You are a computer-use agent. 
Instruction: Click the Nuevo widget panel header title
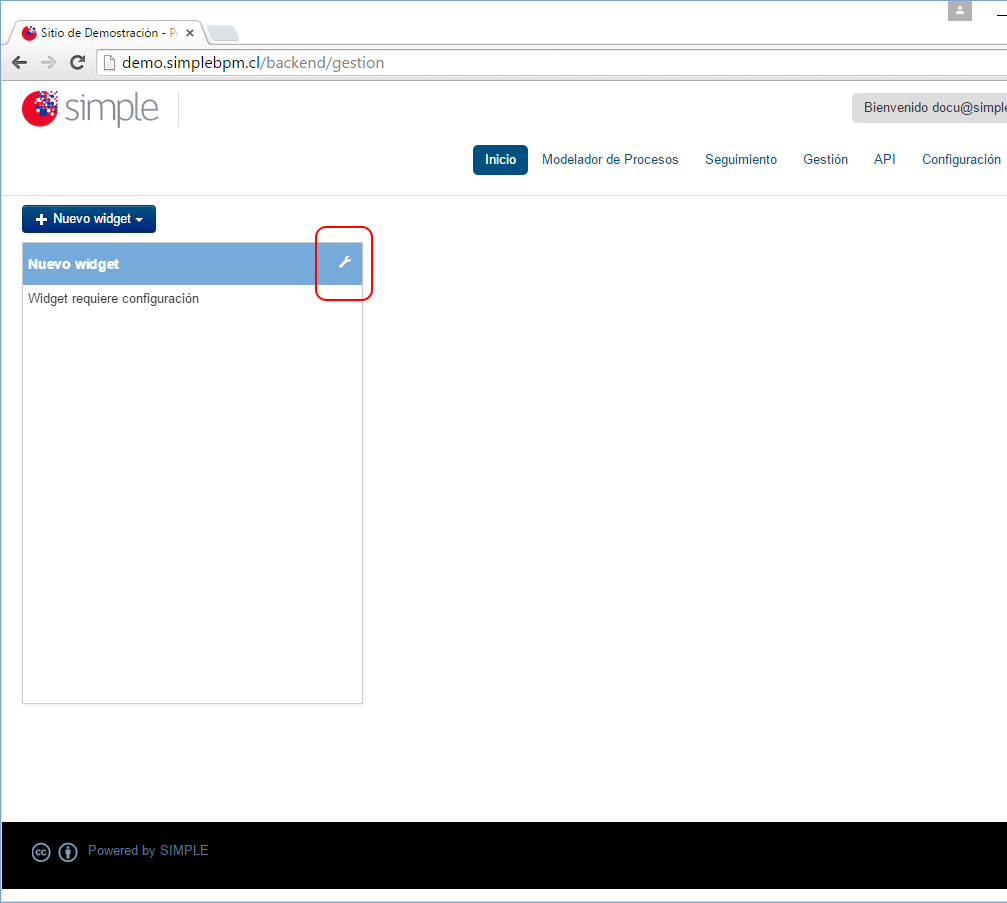73,264
